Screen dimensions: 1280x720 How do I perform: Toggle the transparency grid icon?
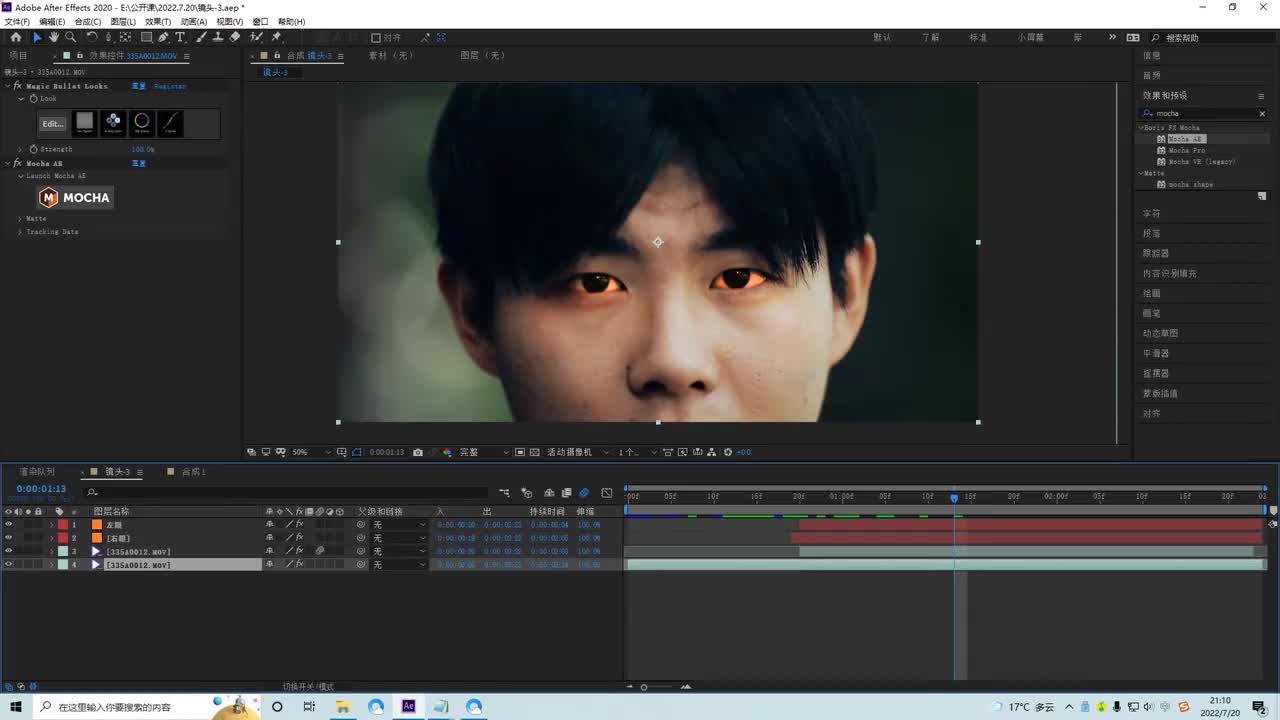(x=535, y=452)
